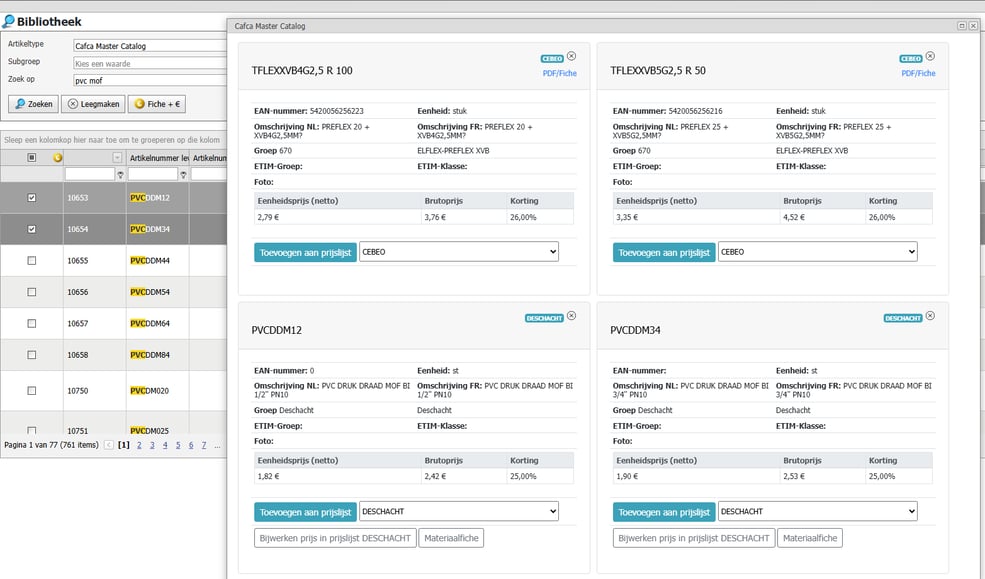Open the Subgroep combo box

click(150, 63)
